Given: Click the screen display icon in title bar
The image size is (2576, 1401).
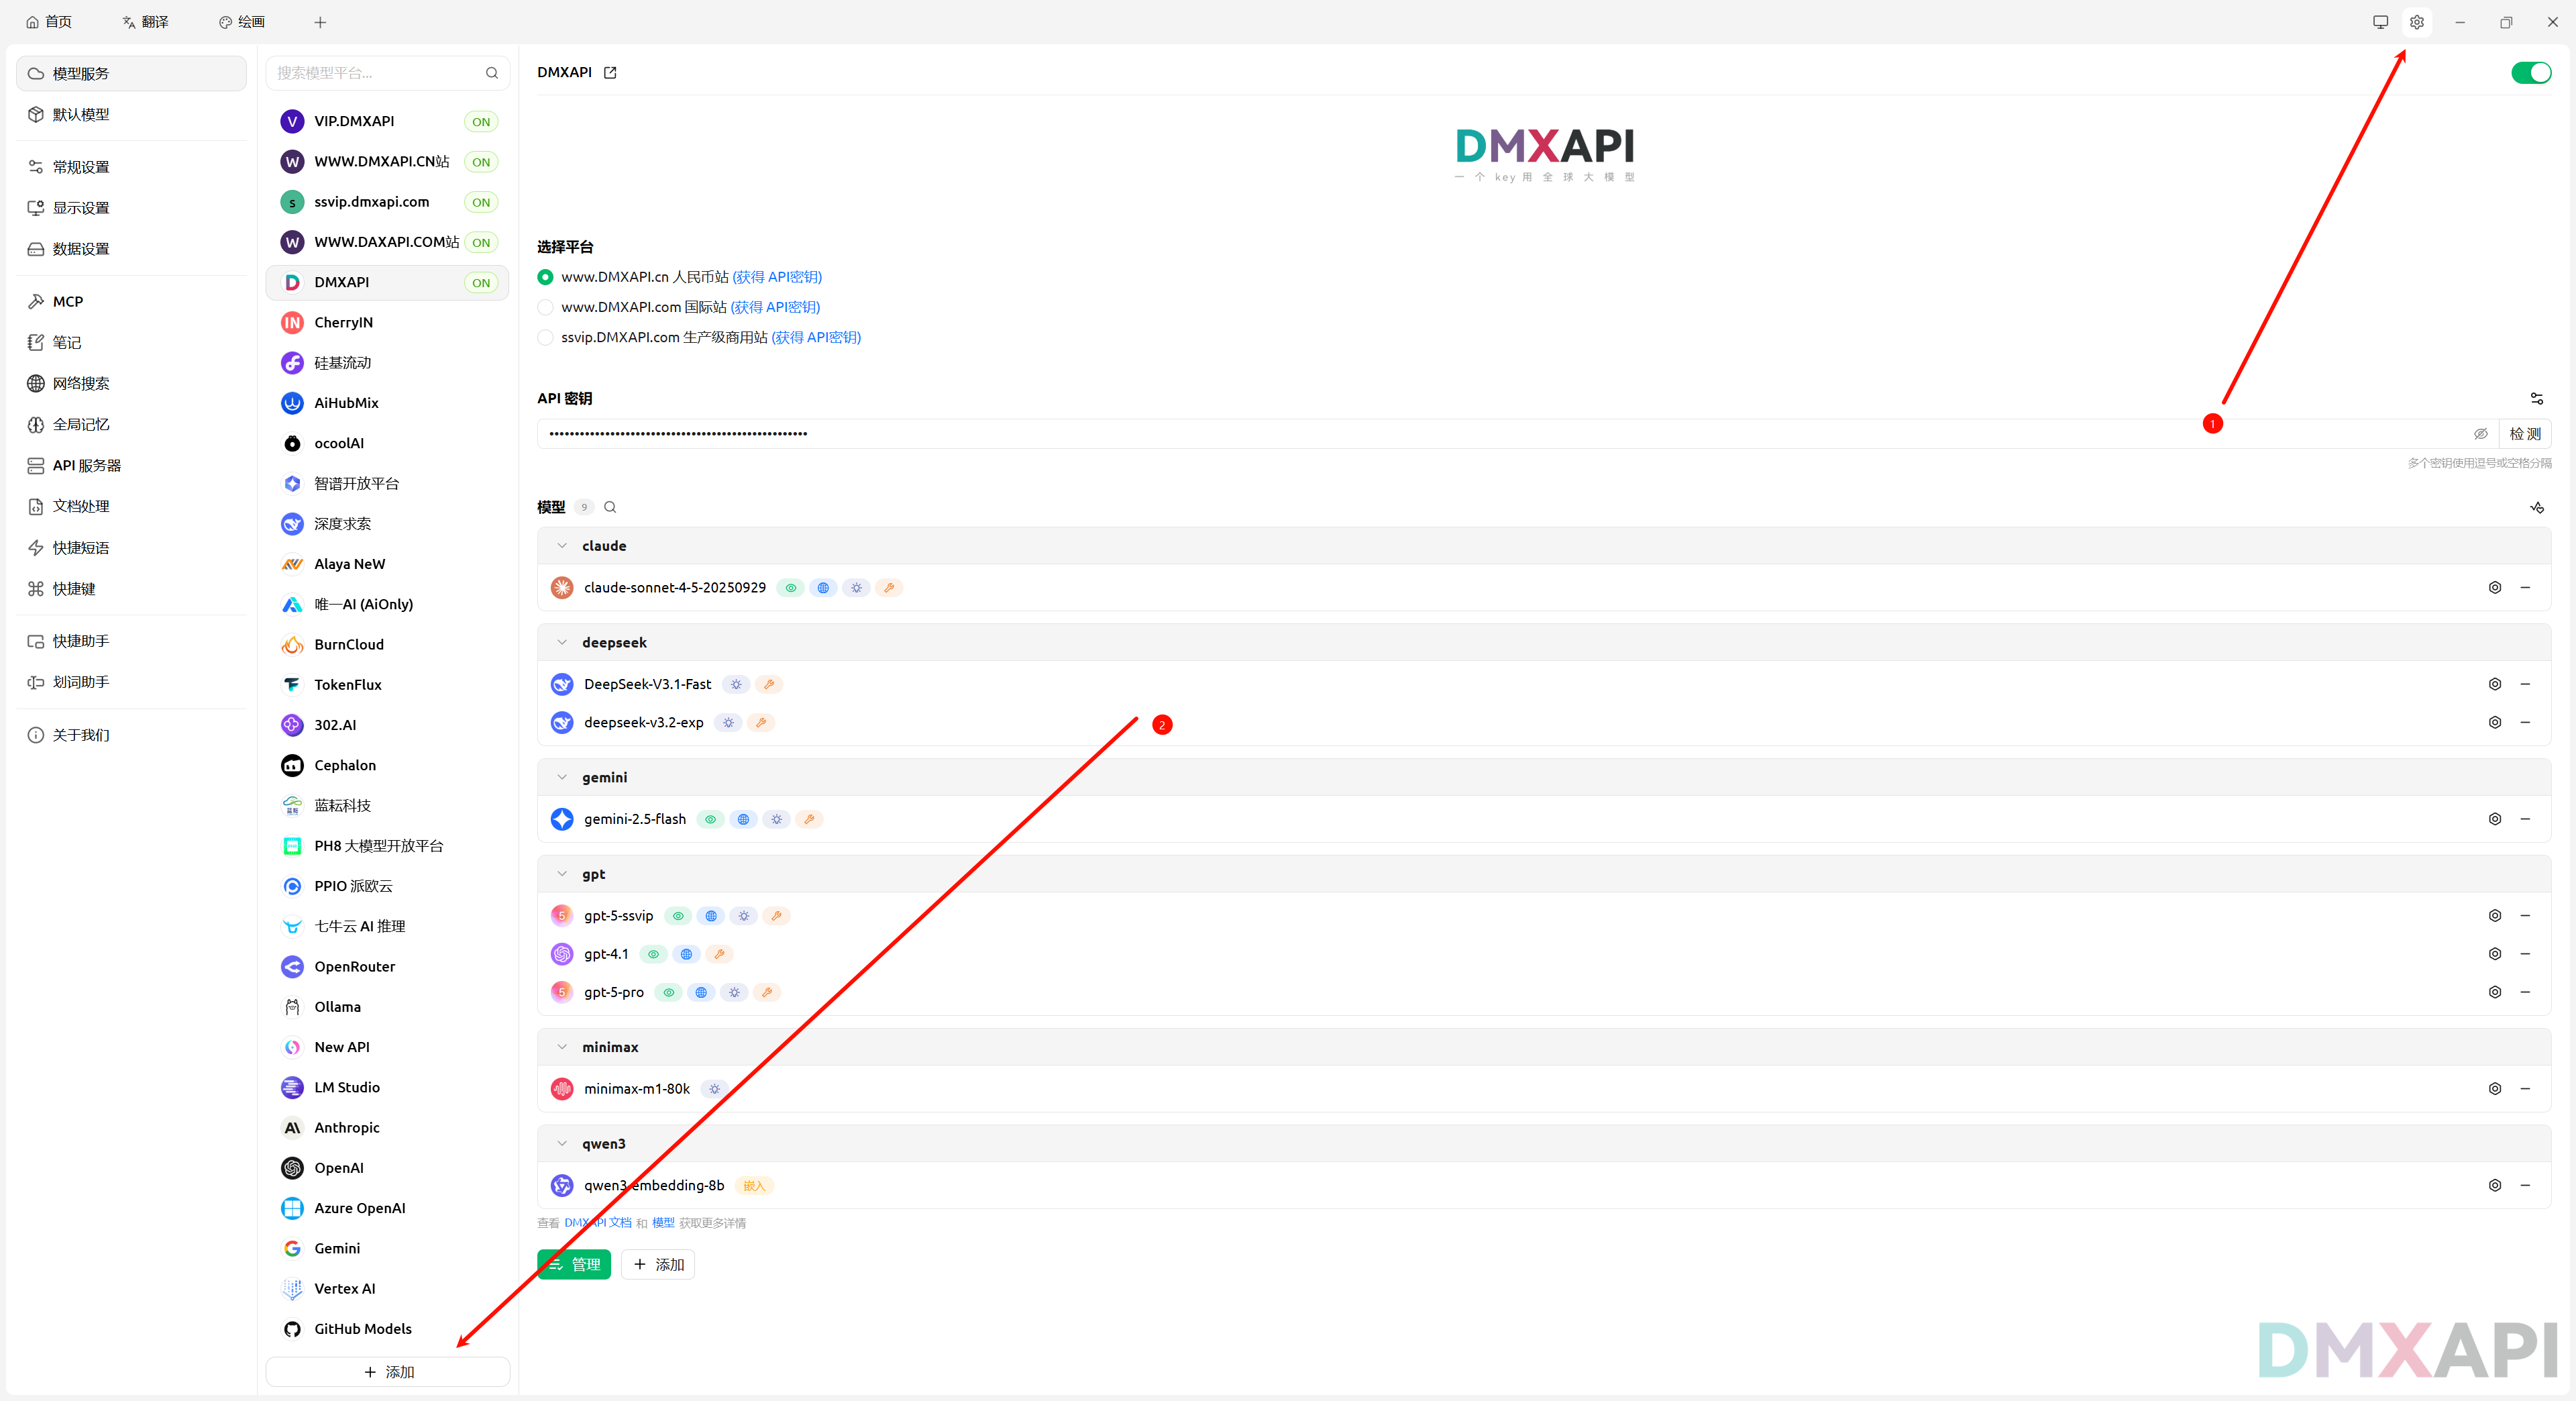Looking at the screenshot, I should click(2380, 22).
